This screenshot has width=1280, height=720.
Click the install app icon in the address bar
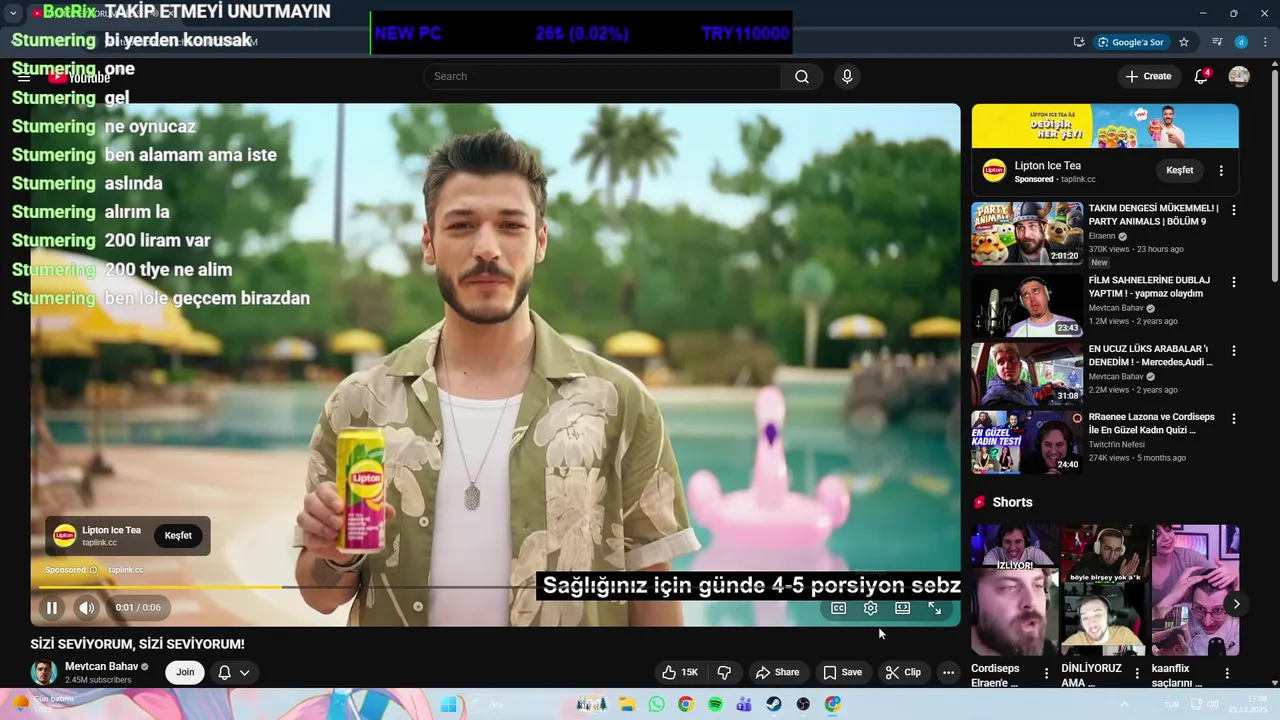tap(1079, 42)
